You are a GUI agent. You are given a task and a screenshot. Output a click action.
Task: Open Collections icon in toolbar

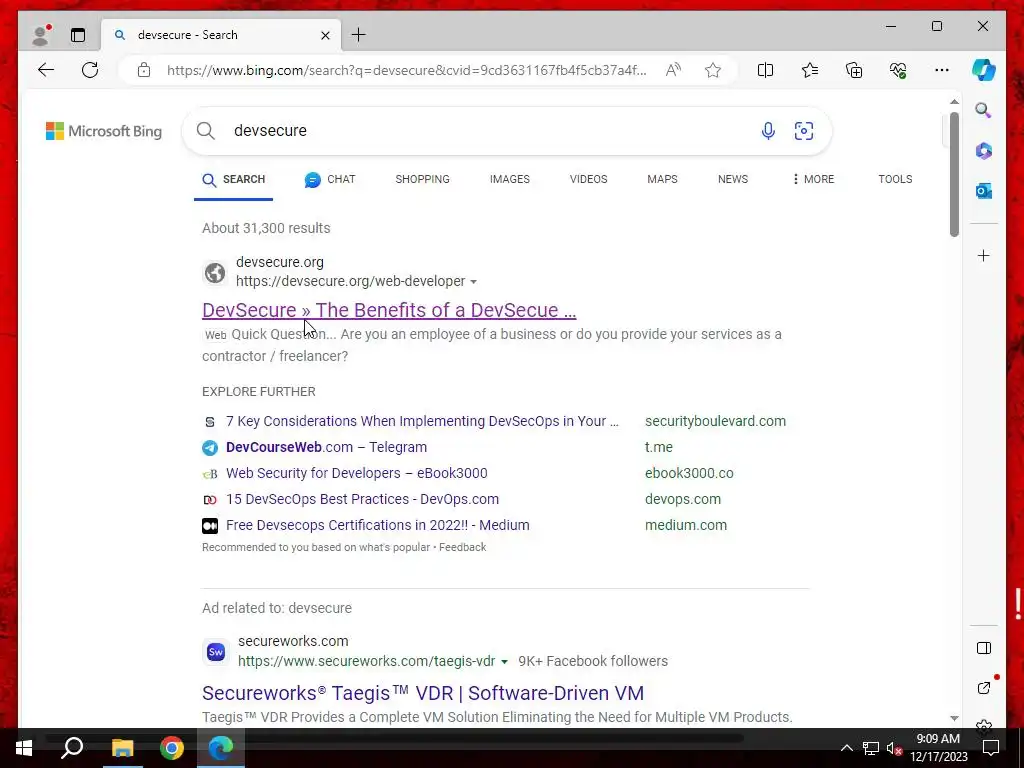pyautogui.click(x=854, y=70)
